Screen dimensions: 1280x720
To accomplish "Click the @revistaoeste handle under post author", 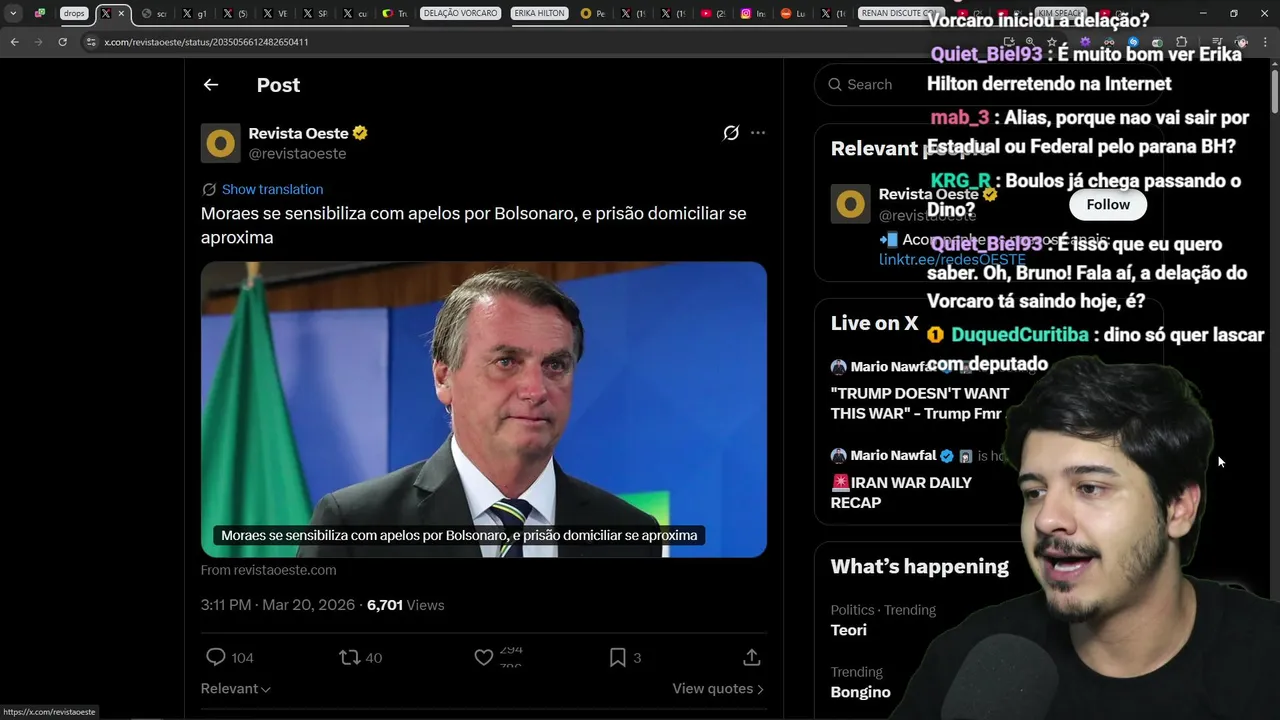I will 297,154.
